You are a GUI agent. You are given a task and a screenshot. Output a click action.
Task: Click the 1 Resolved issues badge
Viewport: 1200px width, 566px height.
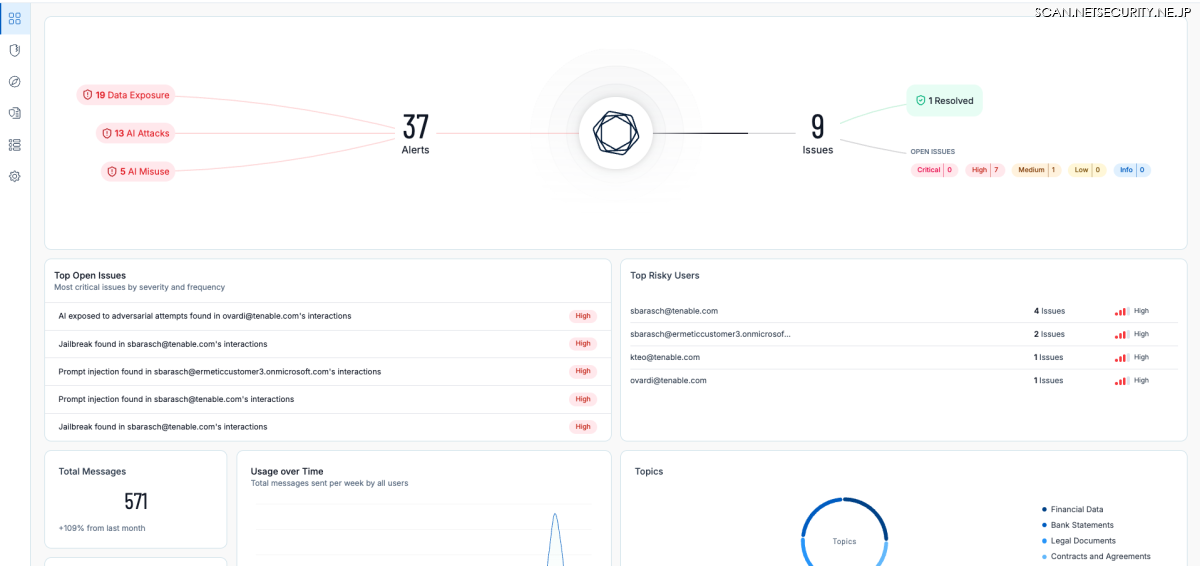click(944, 101)
